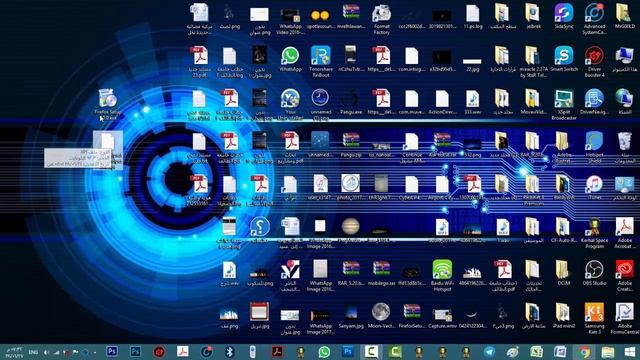Screen dimensions: 640x360
Task: Open File Explorer from the taskbar
Action: 608,352
